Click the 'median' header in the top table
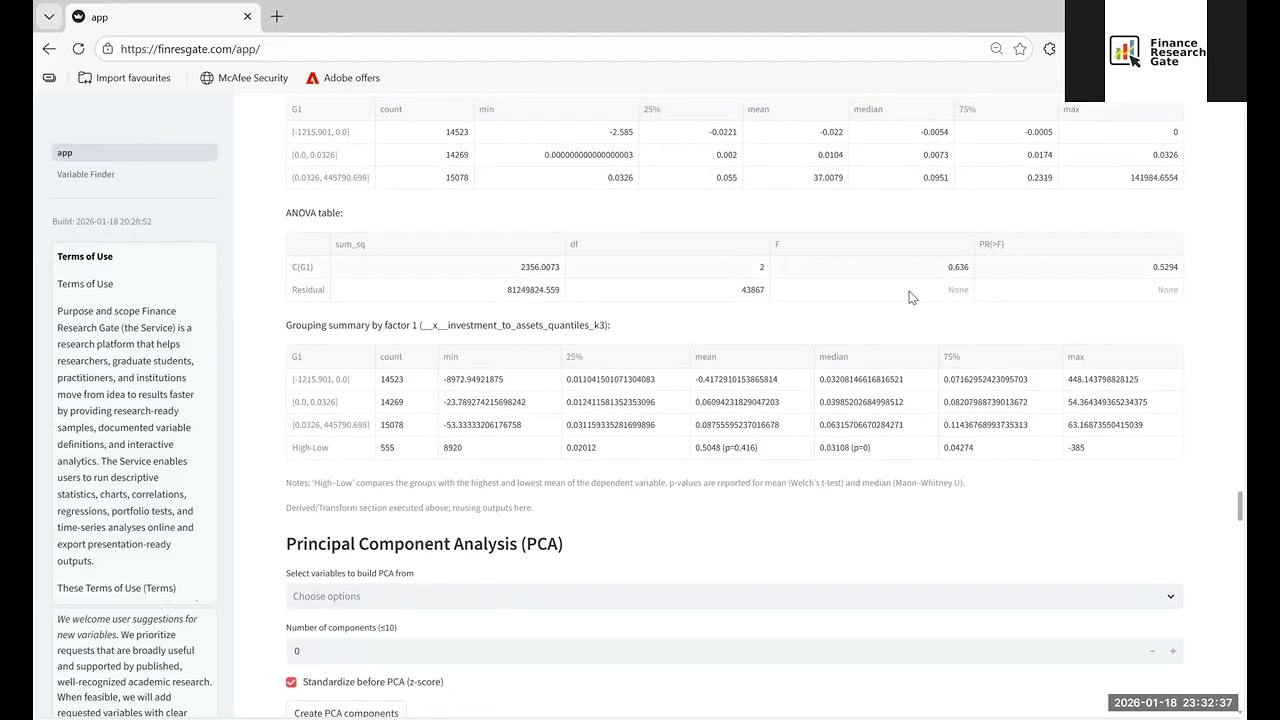Viewport: 1280px width, 720px height. tap(868, 109)
